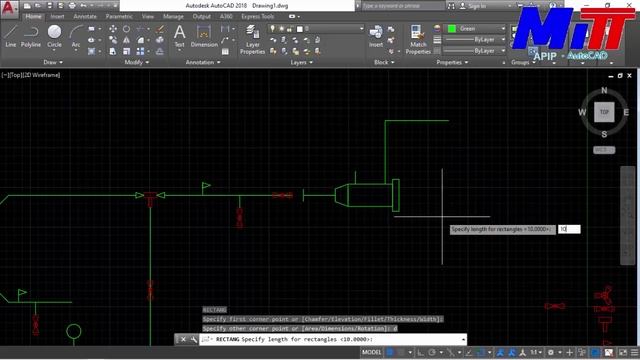The height and width of the screenshot is (360, 640).
Task: Open status bar customization menu
Action: point(634,352)
